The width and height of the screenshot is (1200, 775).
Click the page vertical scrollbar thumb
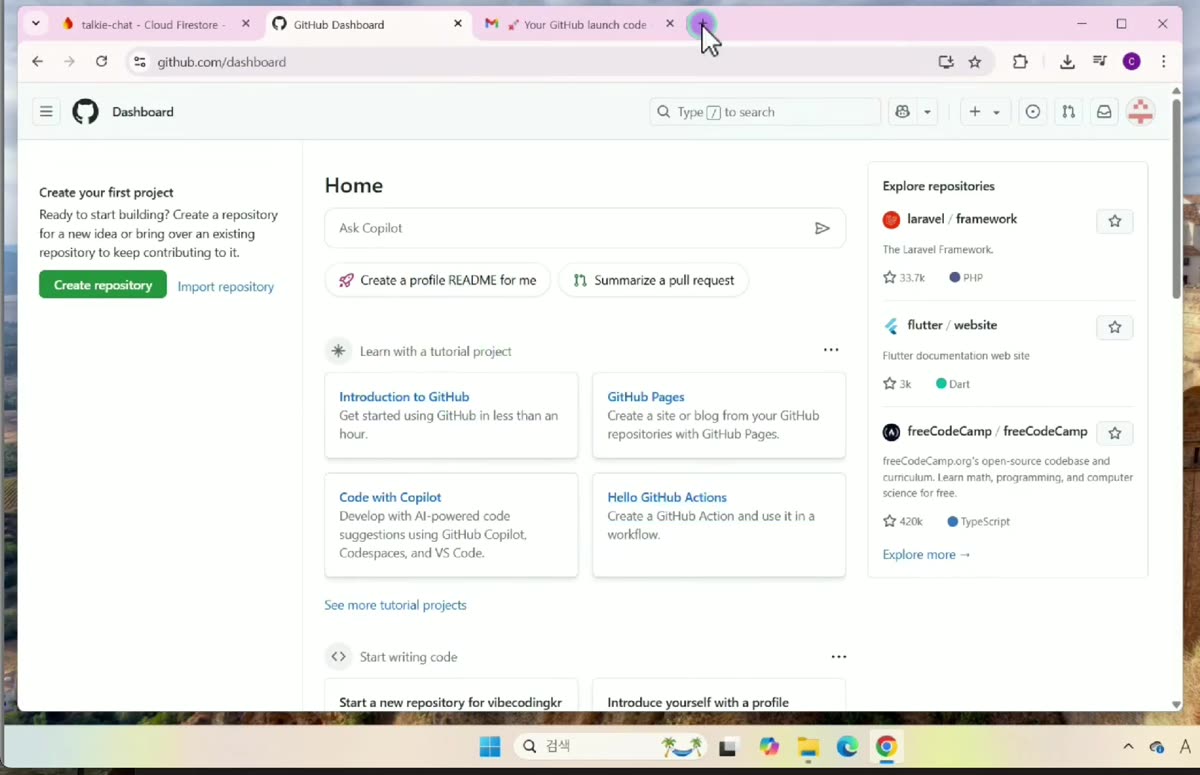(x=1176, y=198)
